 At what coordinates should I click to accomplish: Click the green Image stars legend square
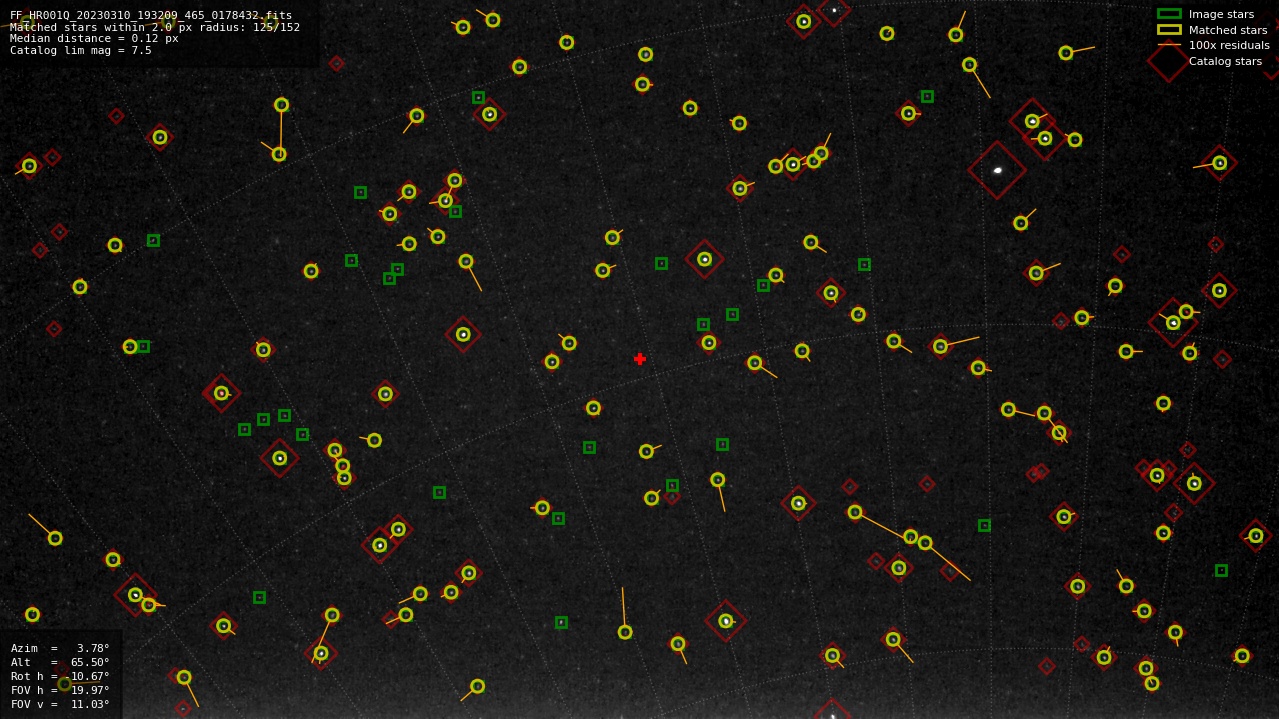[x=1169, y=14]
